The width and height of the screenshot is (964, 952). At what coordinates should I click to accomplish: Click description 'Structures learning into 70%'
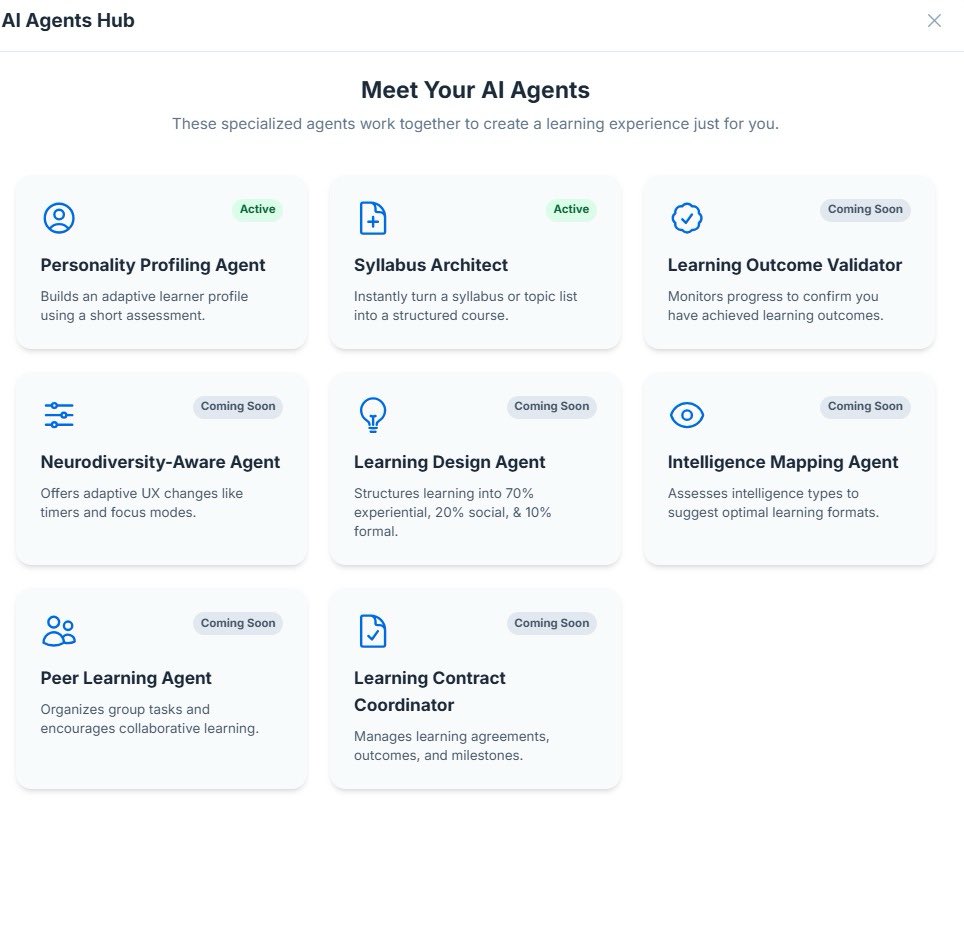(444, 493)
